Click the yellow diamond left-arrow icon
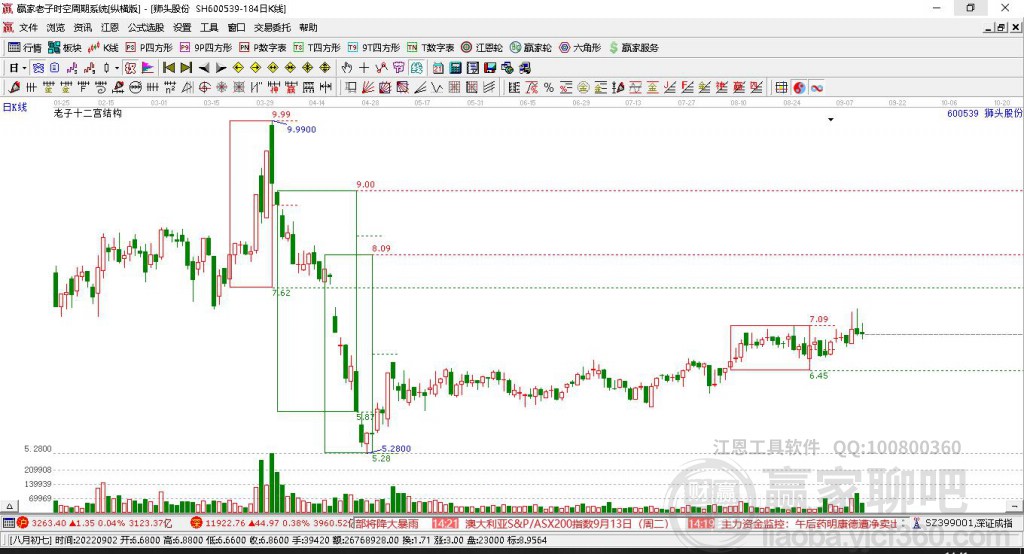This screenshot has height=554, width=1024. [238, 68]
